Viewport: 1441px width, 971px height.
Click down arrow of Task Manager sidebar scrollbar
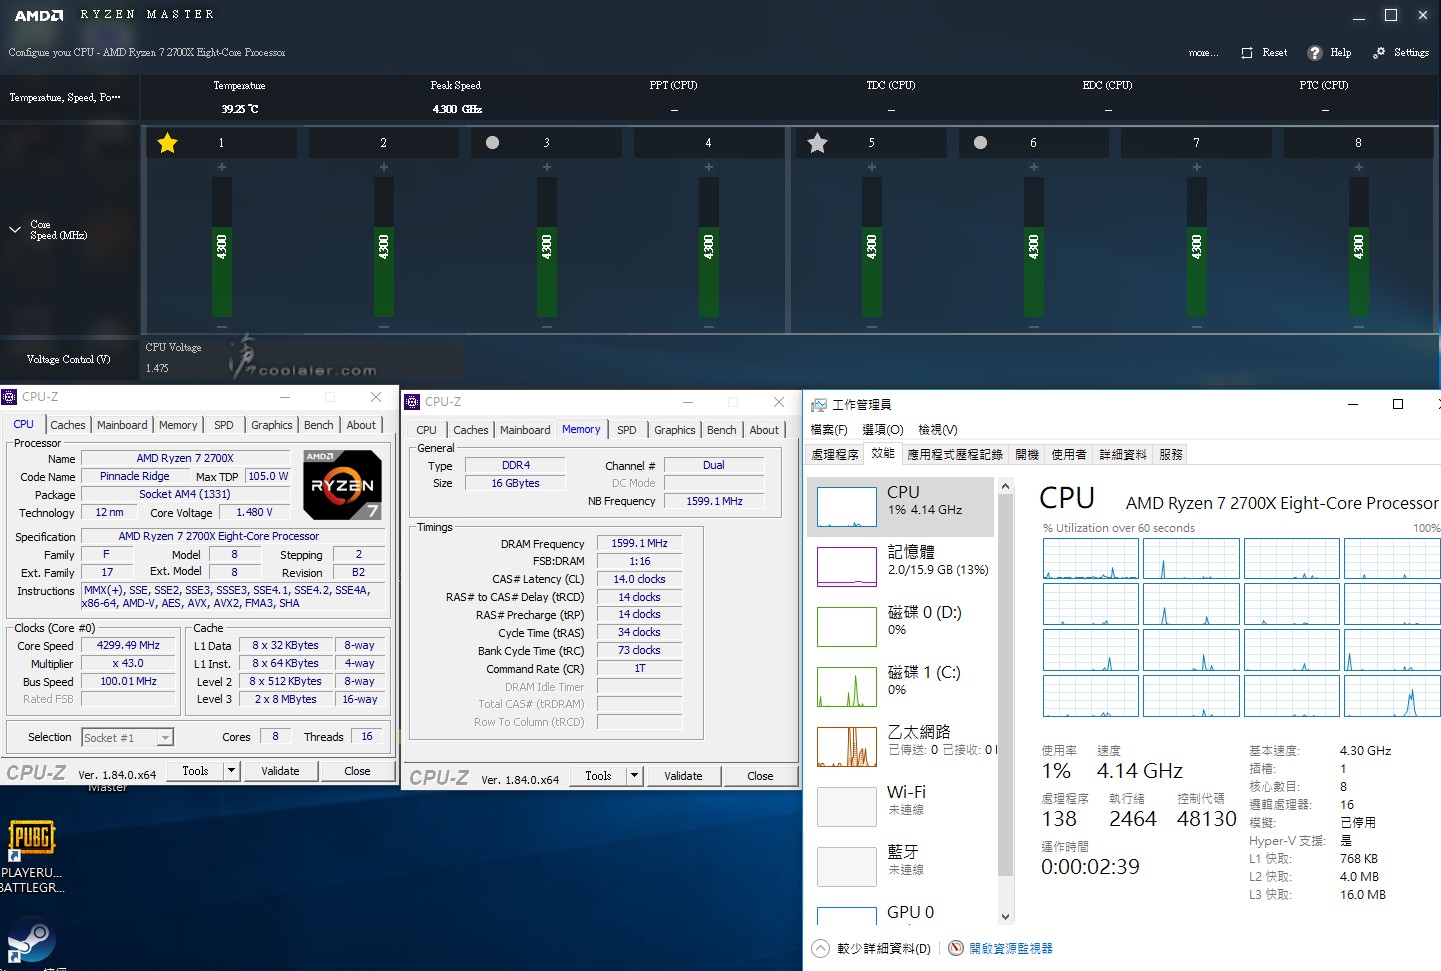click(1006, 917)
